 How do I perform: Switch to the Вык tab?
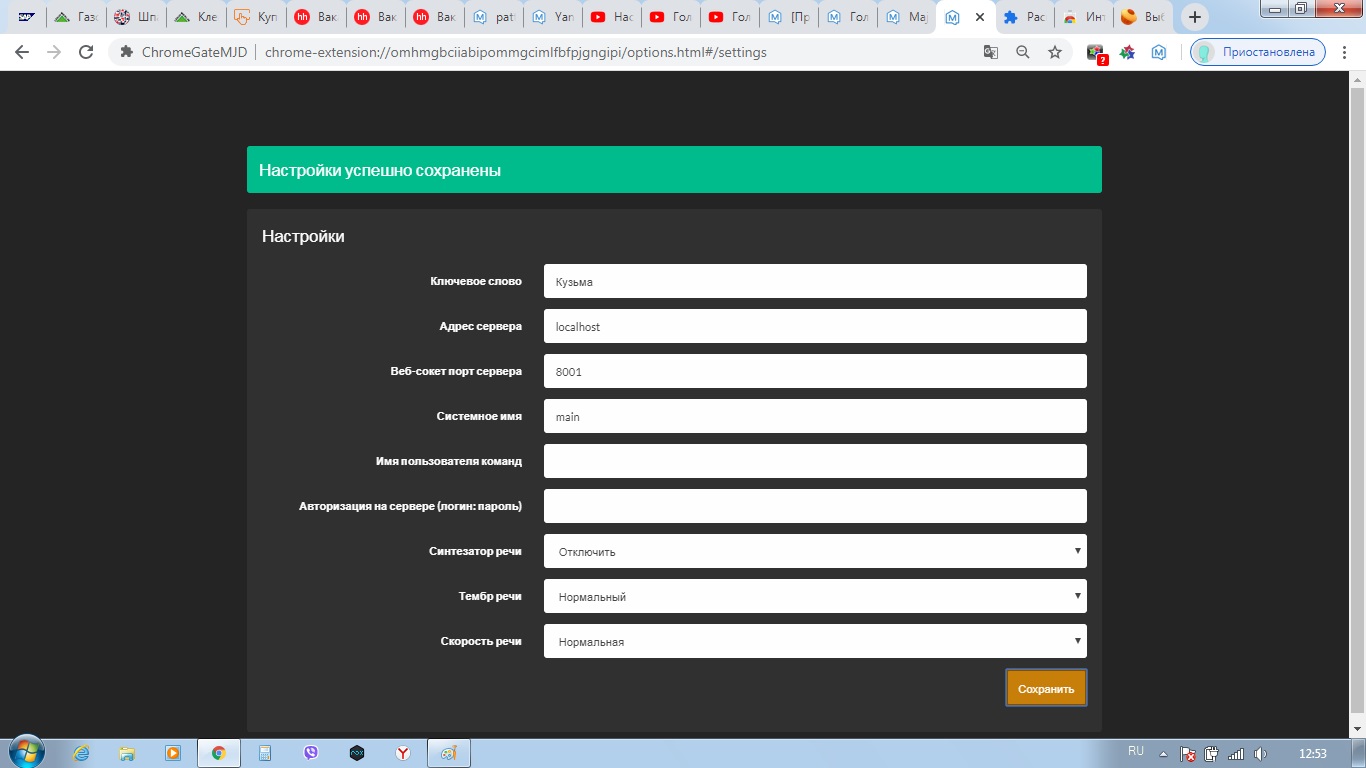click(x=1142, y=17)
